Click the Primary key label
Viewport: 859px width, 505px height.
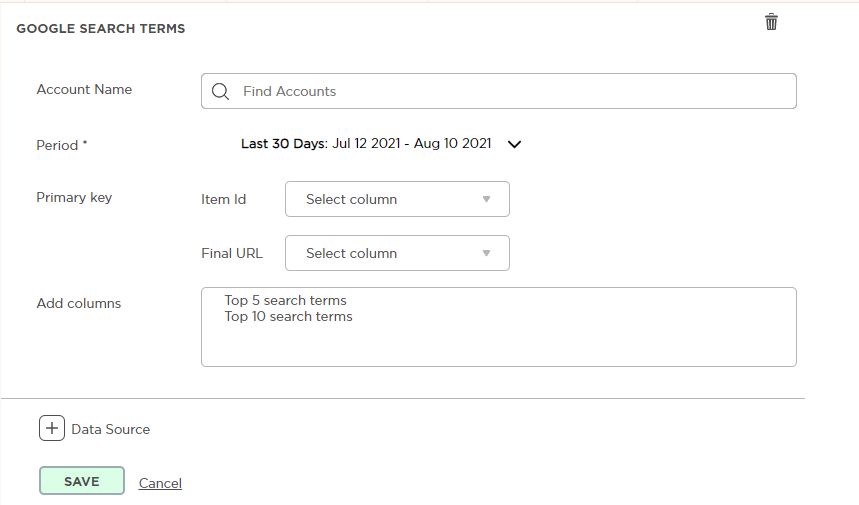[x=74, y=197]
